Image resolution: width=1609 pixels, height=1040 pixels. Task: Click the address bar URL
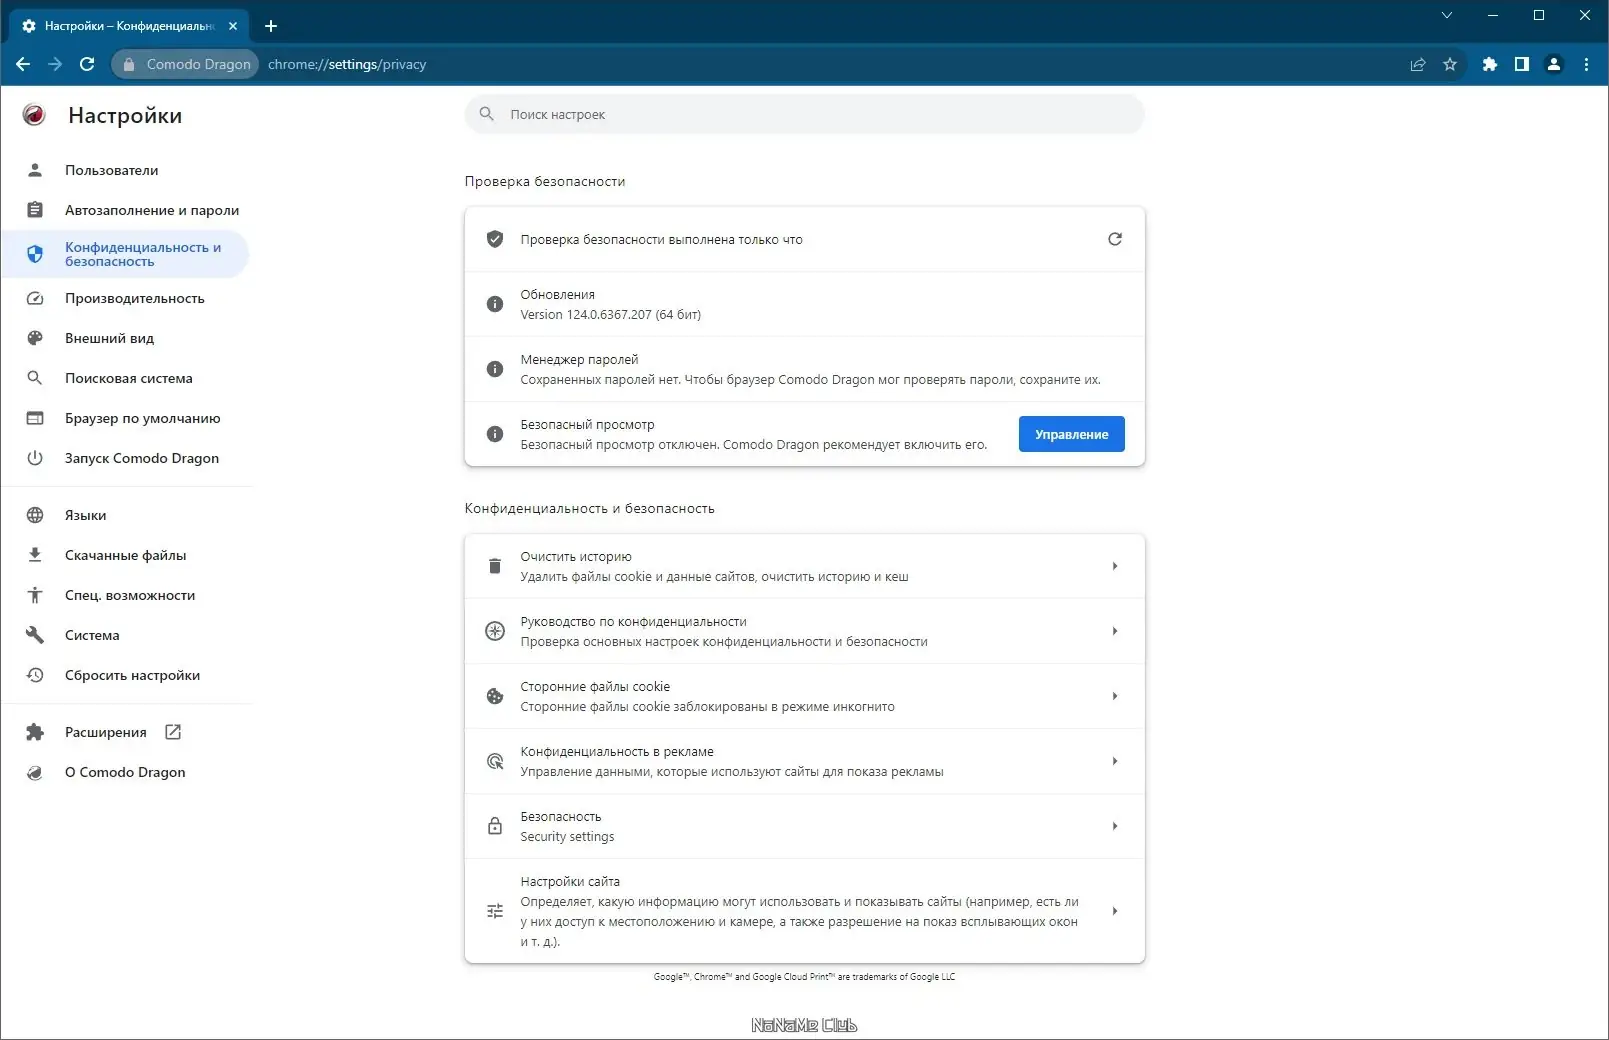(347, 64)
